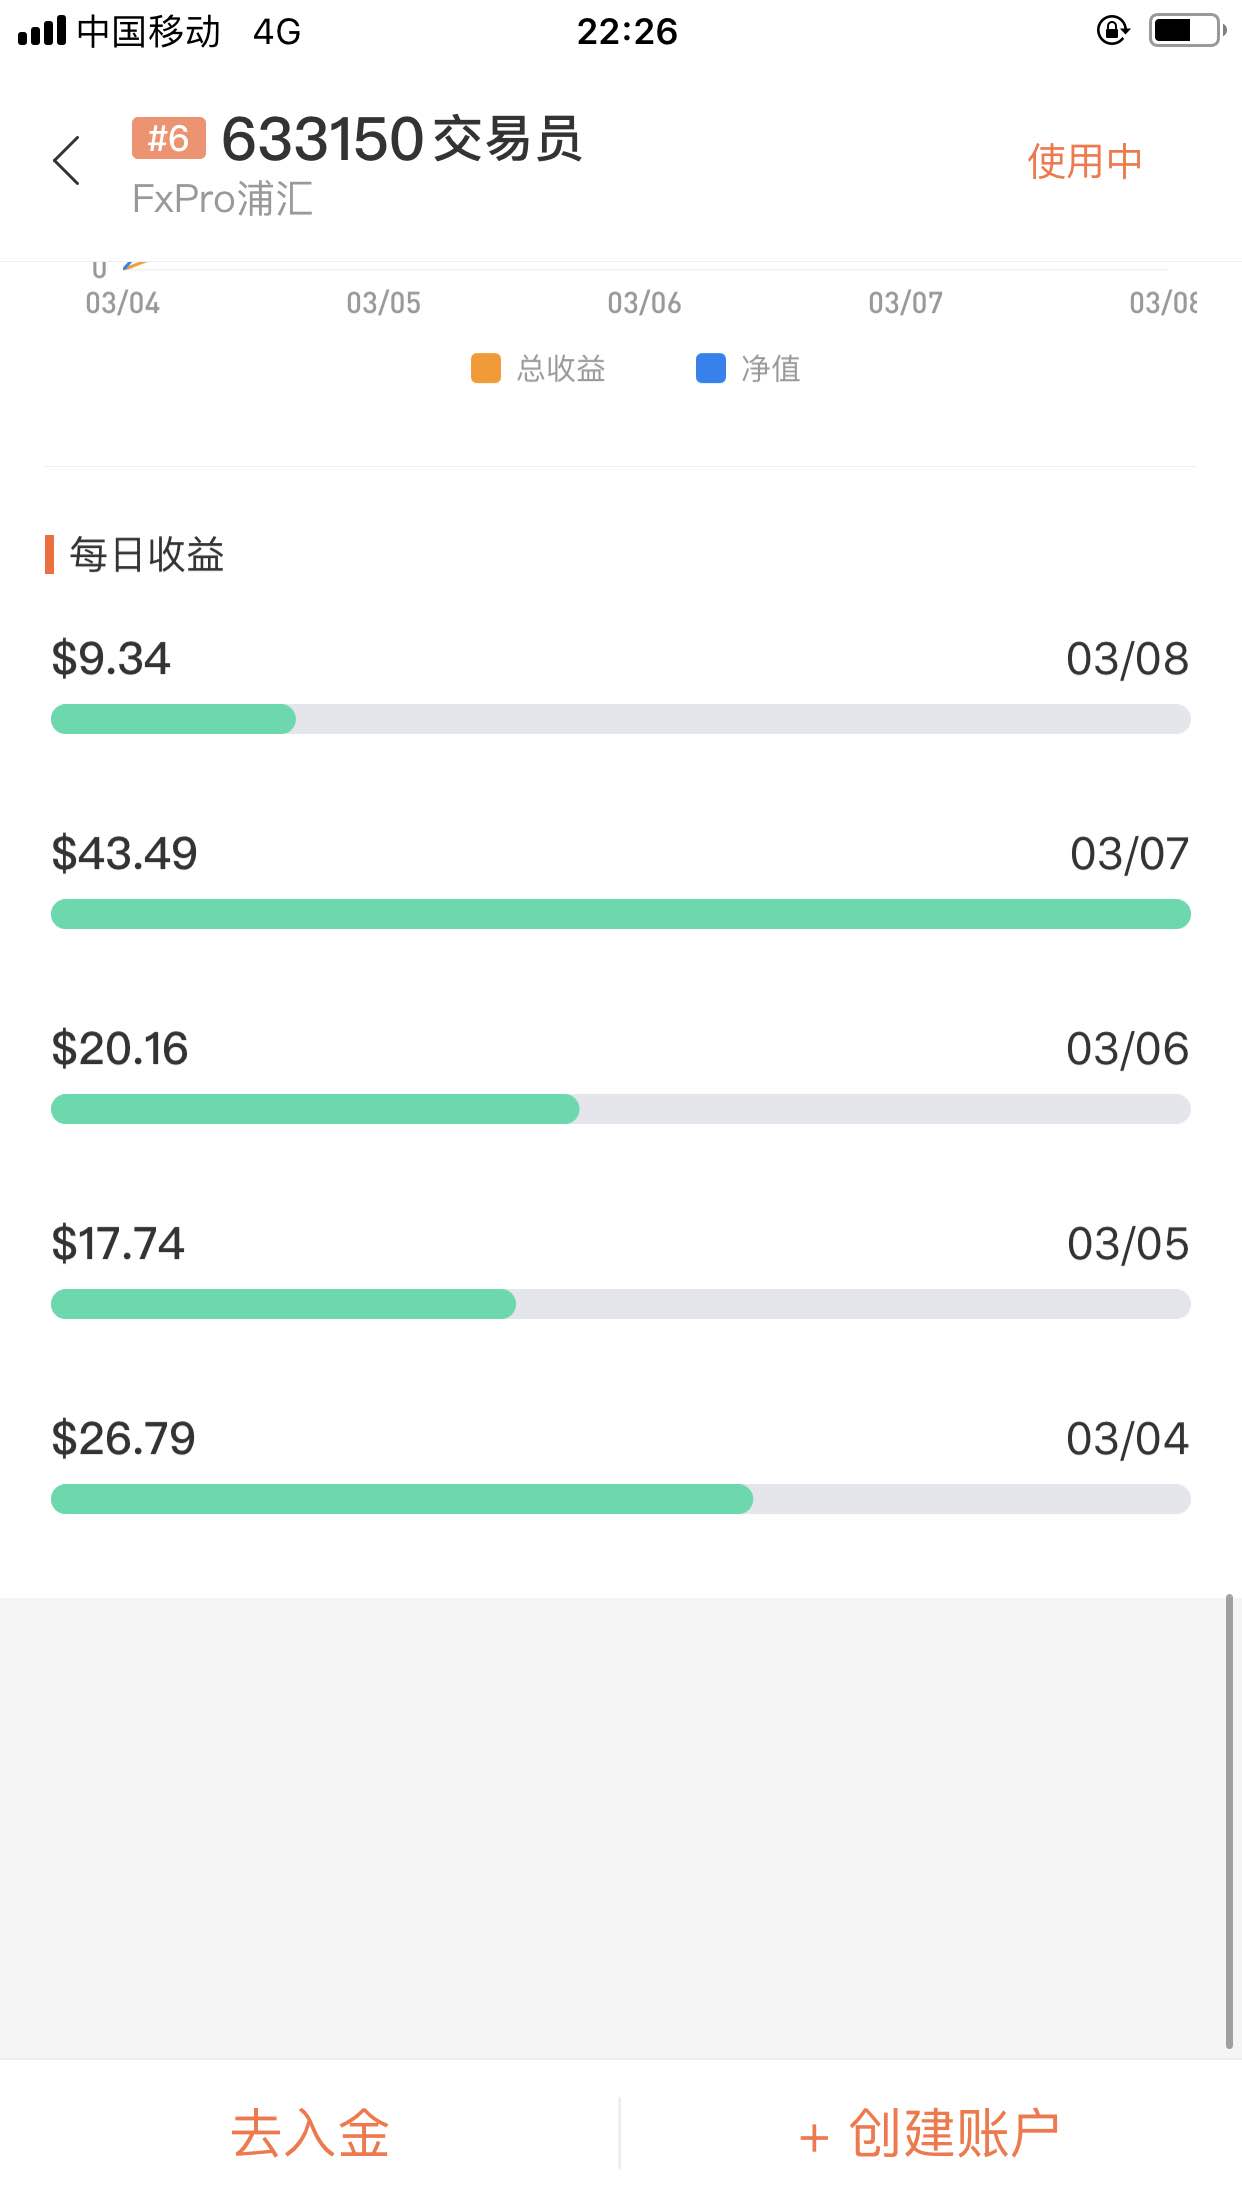Tap the 03/04 daily profit bar
Image resolution: width=1242 pixels, height=2208 pixels.
tap(620, 1499)
